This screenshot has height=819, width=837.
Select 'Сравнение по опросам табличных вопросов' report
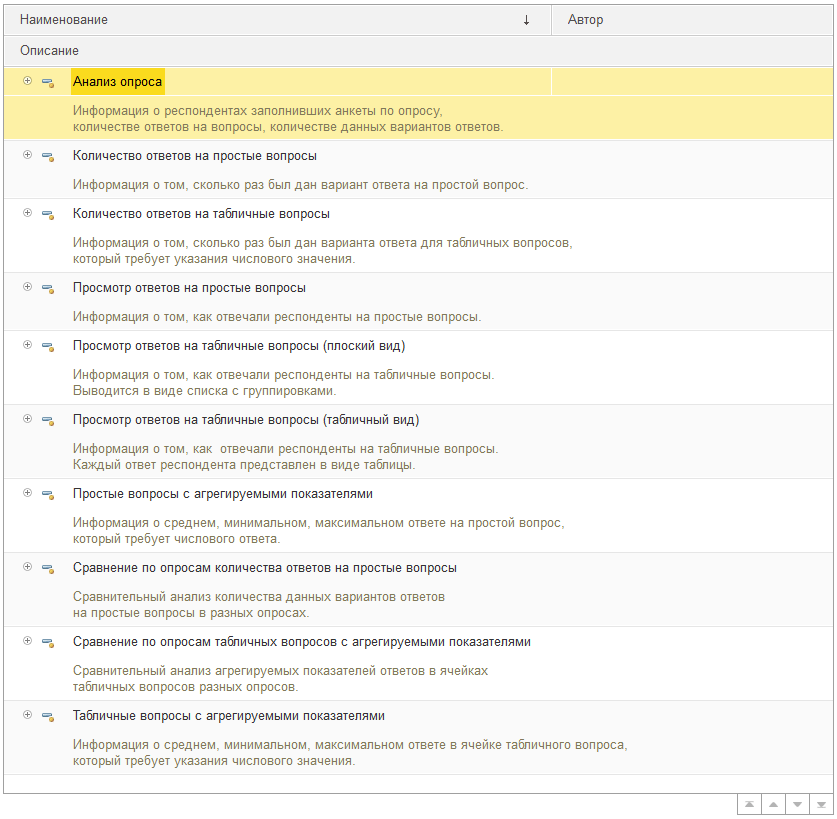click(x=301, y=642)
